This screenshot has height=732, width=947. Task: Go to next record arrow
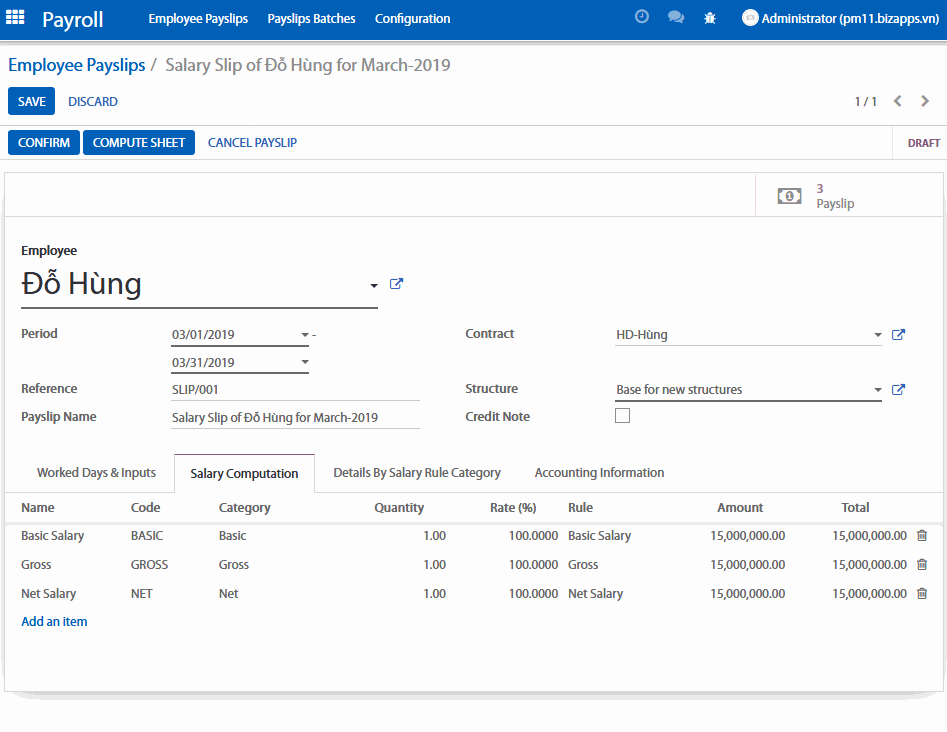pyautogui.click(x=925, y=101)
